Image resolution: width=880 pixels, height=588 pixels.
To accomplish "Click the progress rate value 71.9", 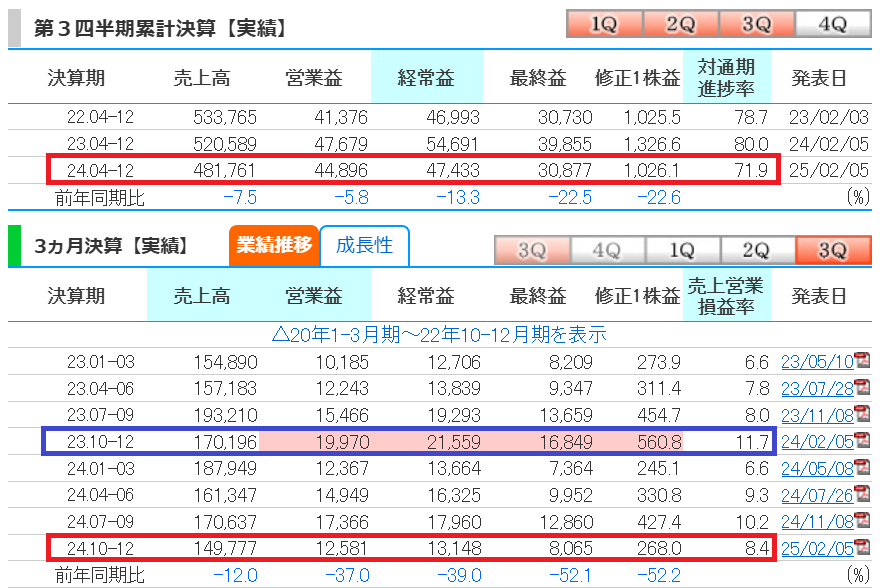I will pos(751,170).
